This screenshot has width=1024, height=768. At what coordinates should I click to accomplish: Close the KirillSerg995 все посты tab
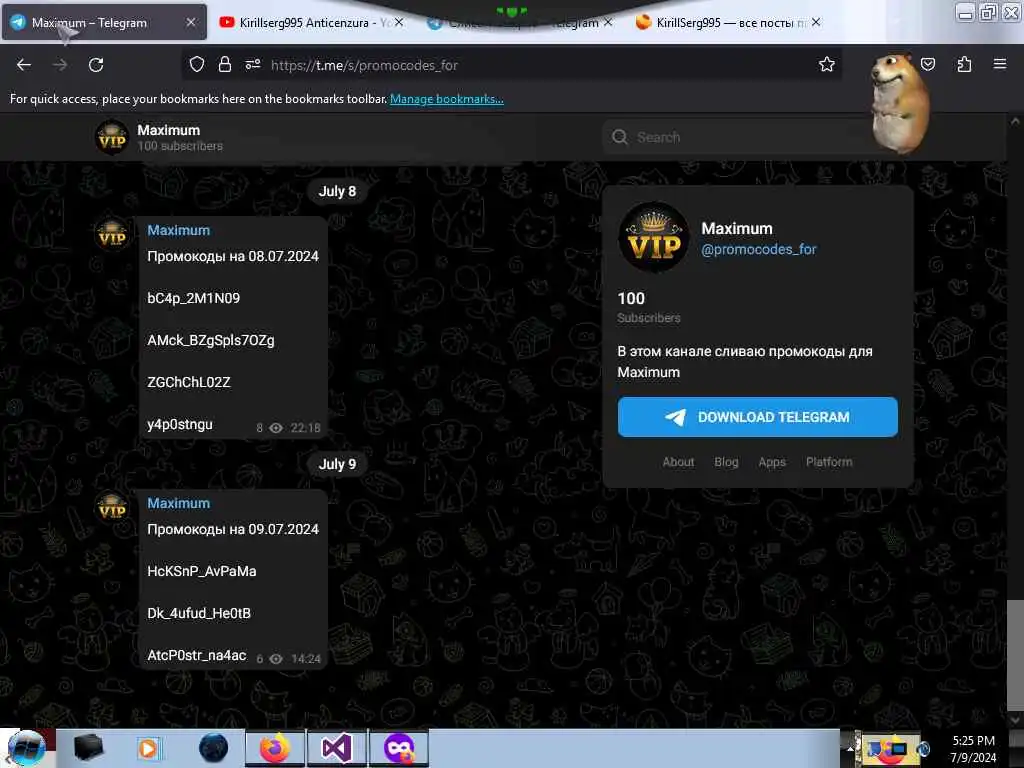816,22
